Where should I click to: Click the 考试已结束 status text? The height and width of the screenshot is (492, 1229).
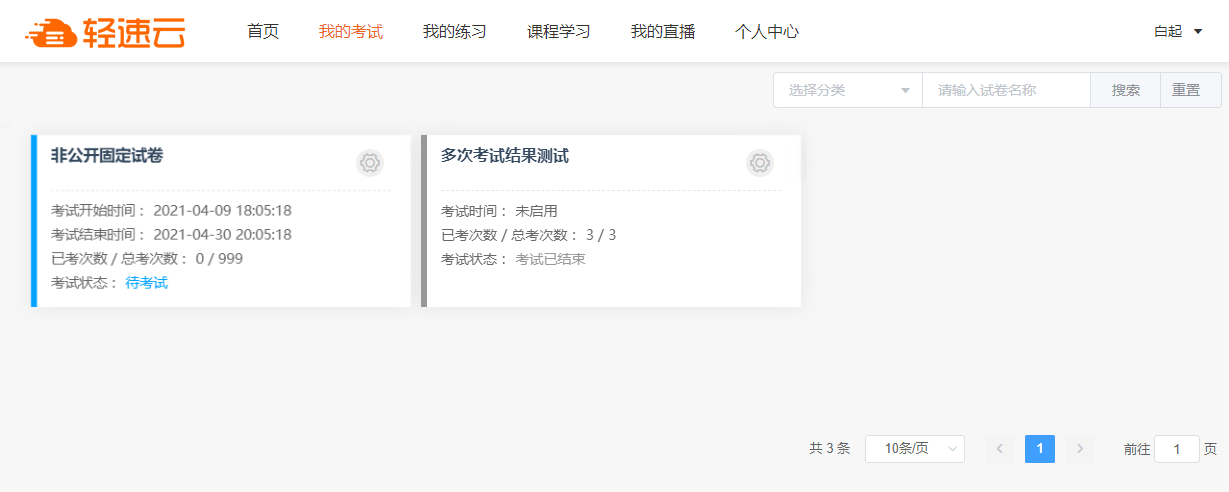551,259
